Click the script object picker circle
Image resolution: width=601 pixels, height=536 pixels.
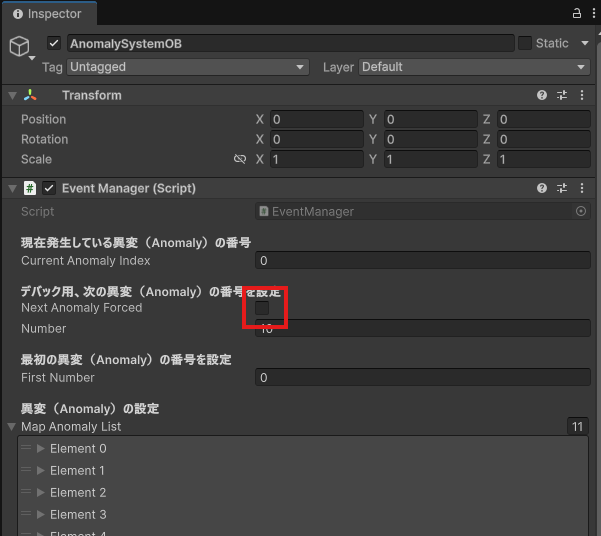coord(581,211)
